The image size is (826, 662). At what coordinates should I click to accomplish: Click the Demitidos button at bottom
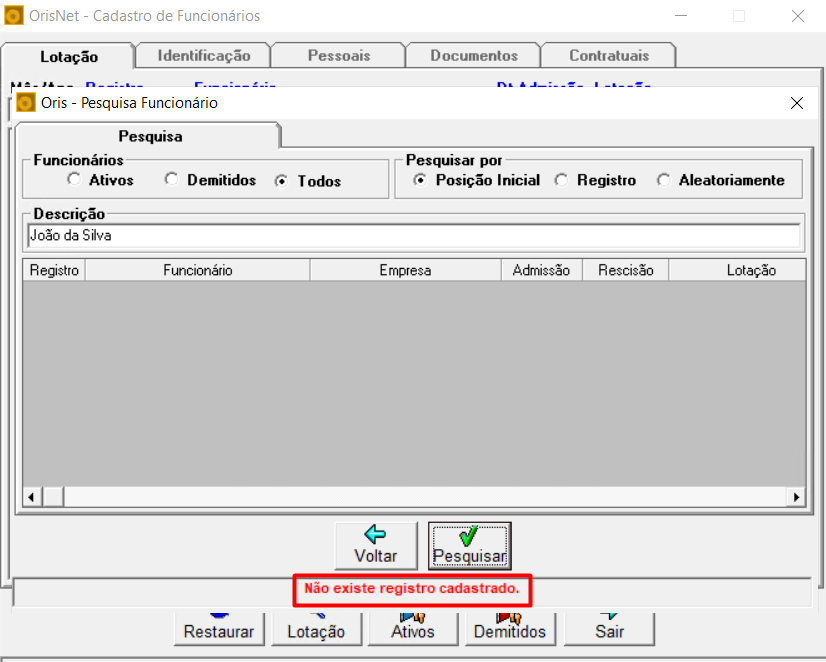pos(510,629)
